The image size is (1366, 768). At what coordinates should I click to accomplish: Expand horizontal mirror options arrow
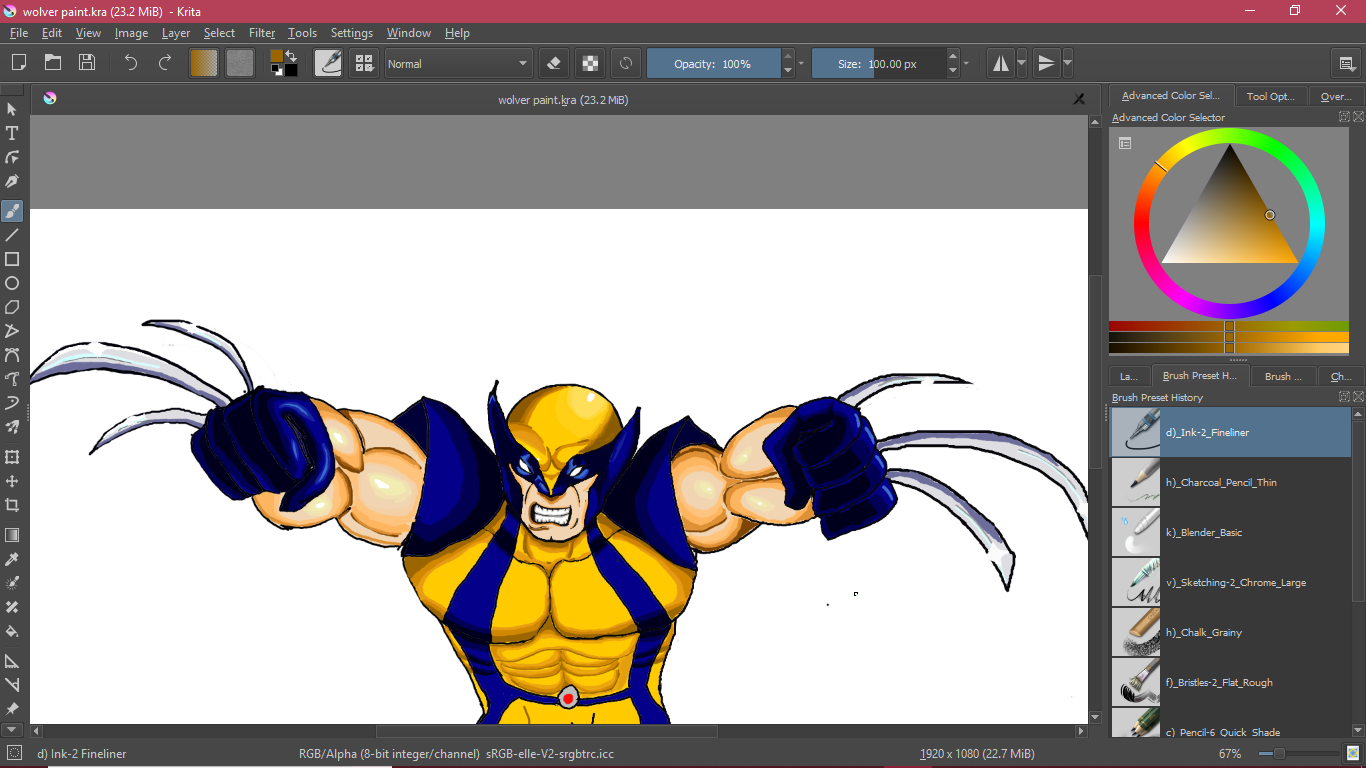coord(1021,63)
